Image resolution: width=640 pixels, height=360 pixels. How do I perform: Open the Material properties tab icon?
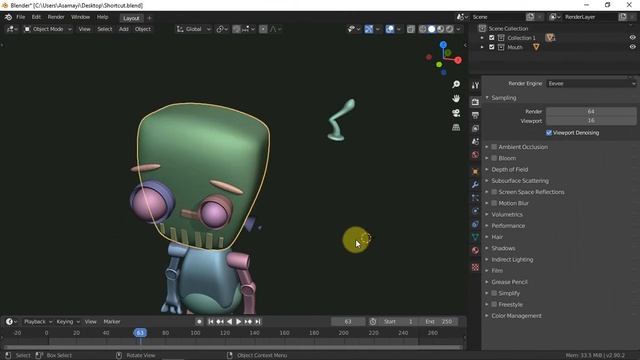(x=475, y=250)
